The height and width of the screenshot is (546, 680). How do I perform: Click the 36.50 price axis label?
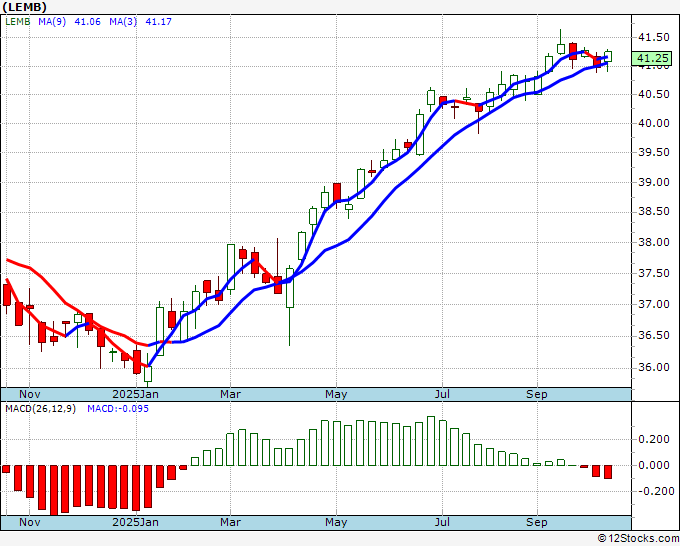(x=654, y=335)
